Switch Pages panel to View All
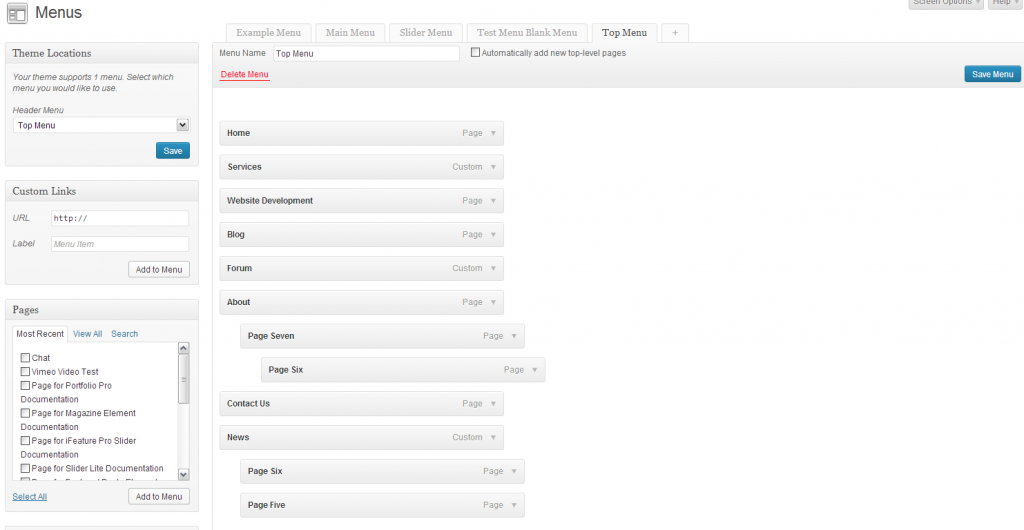The height and width of the screenshot is (530, 1024). click(88, 334)
